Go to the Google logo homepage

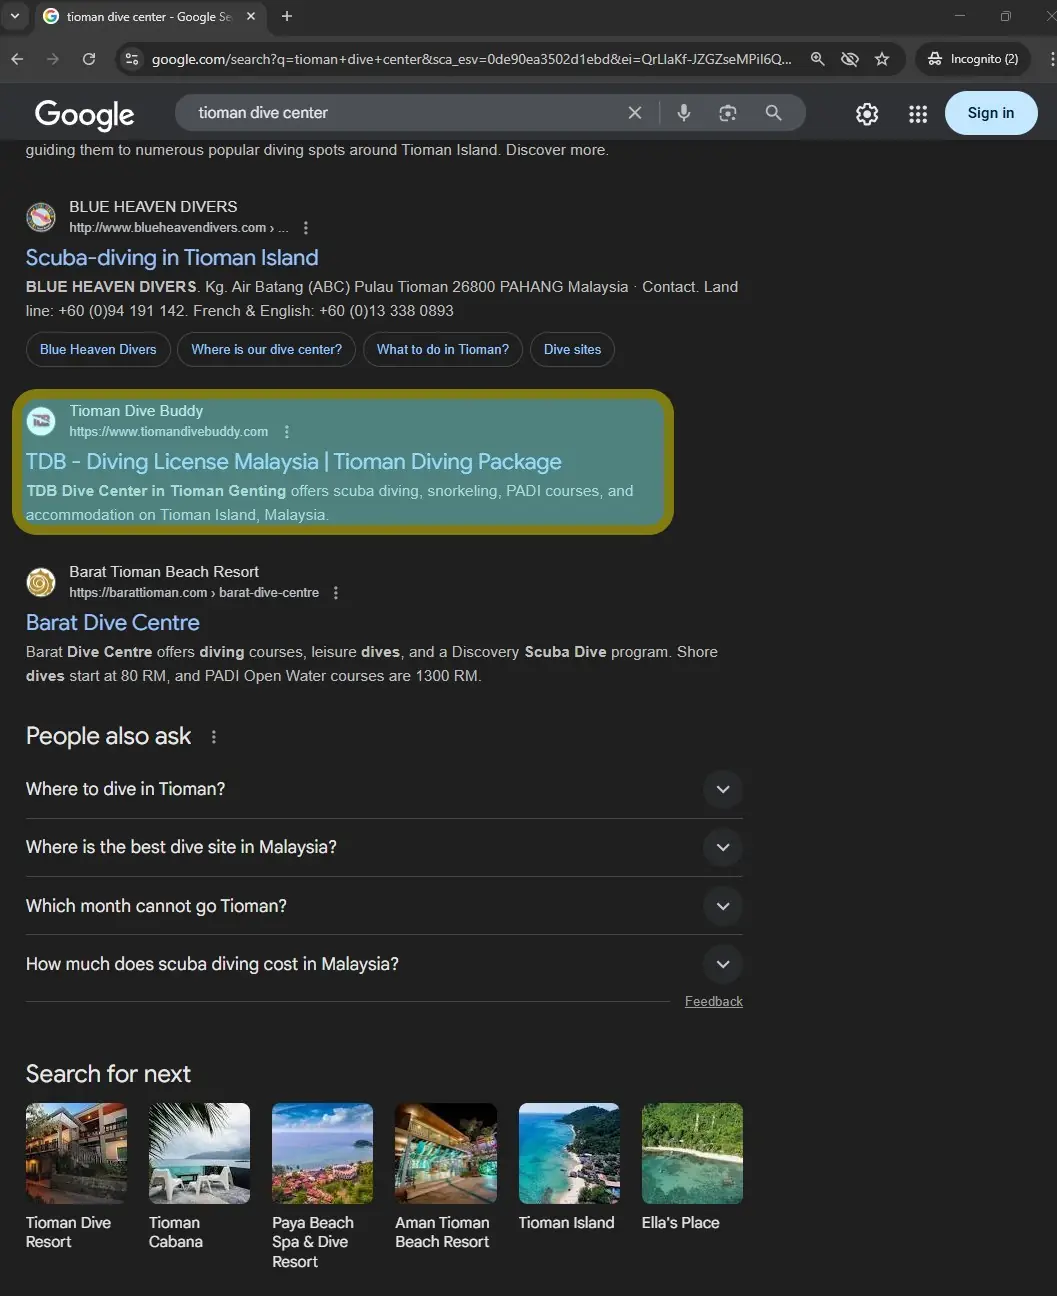tap(84, 114)
